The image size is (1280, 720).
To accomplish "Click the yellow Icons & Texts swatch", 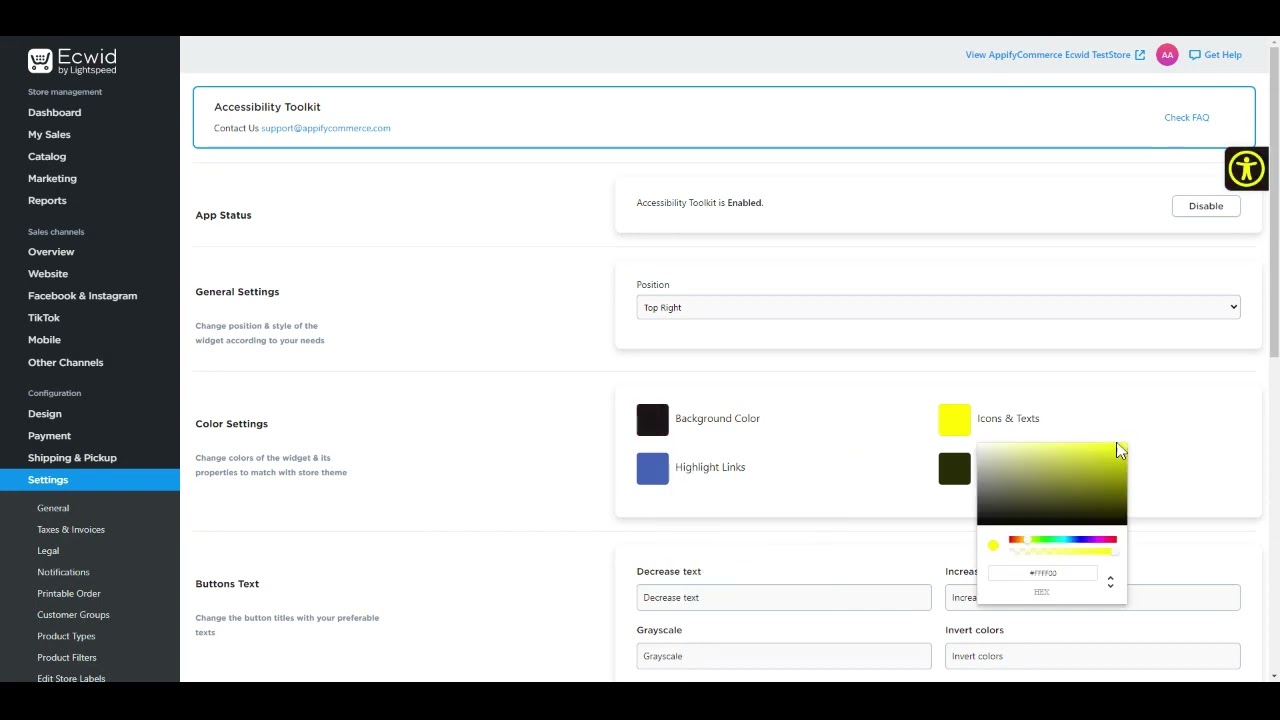I will [x=954, y=420].
